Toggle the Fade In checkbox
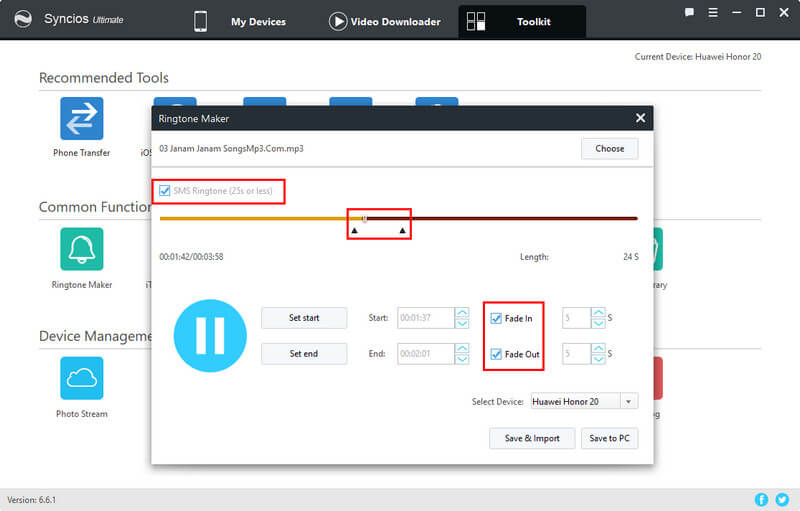 (496, 318)
